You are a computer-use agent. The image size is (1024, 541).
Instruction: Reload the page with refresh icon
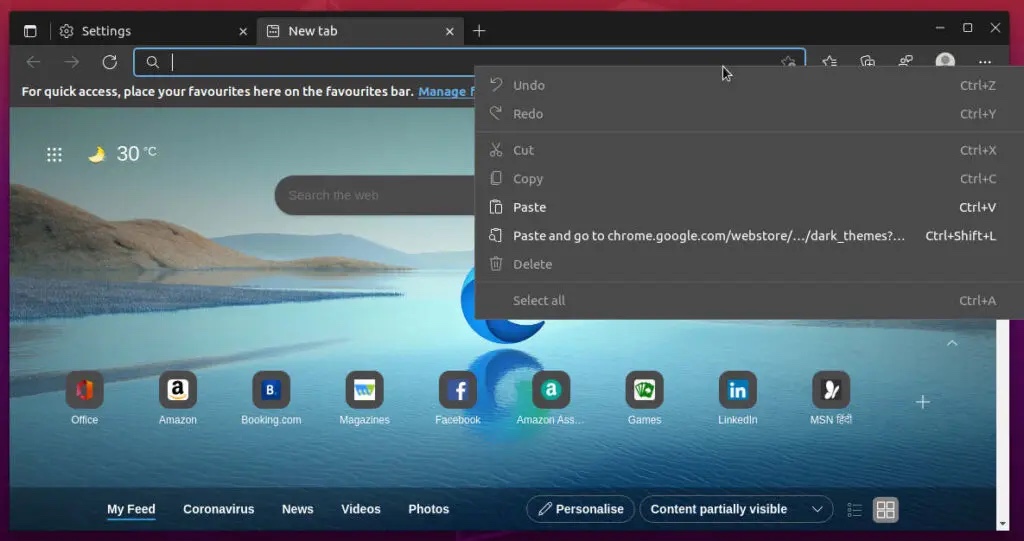[x=110, y=62]
